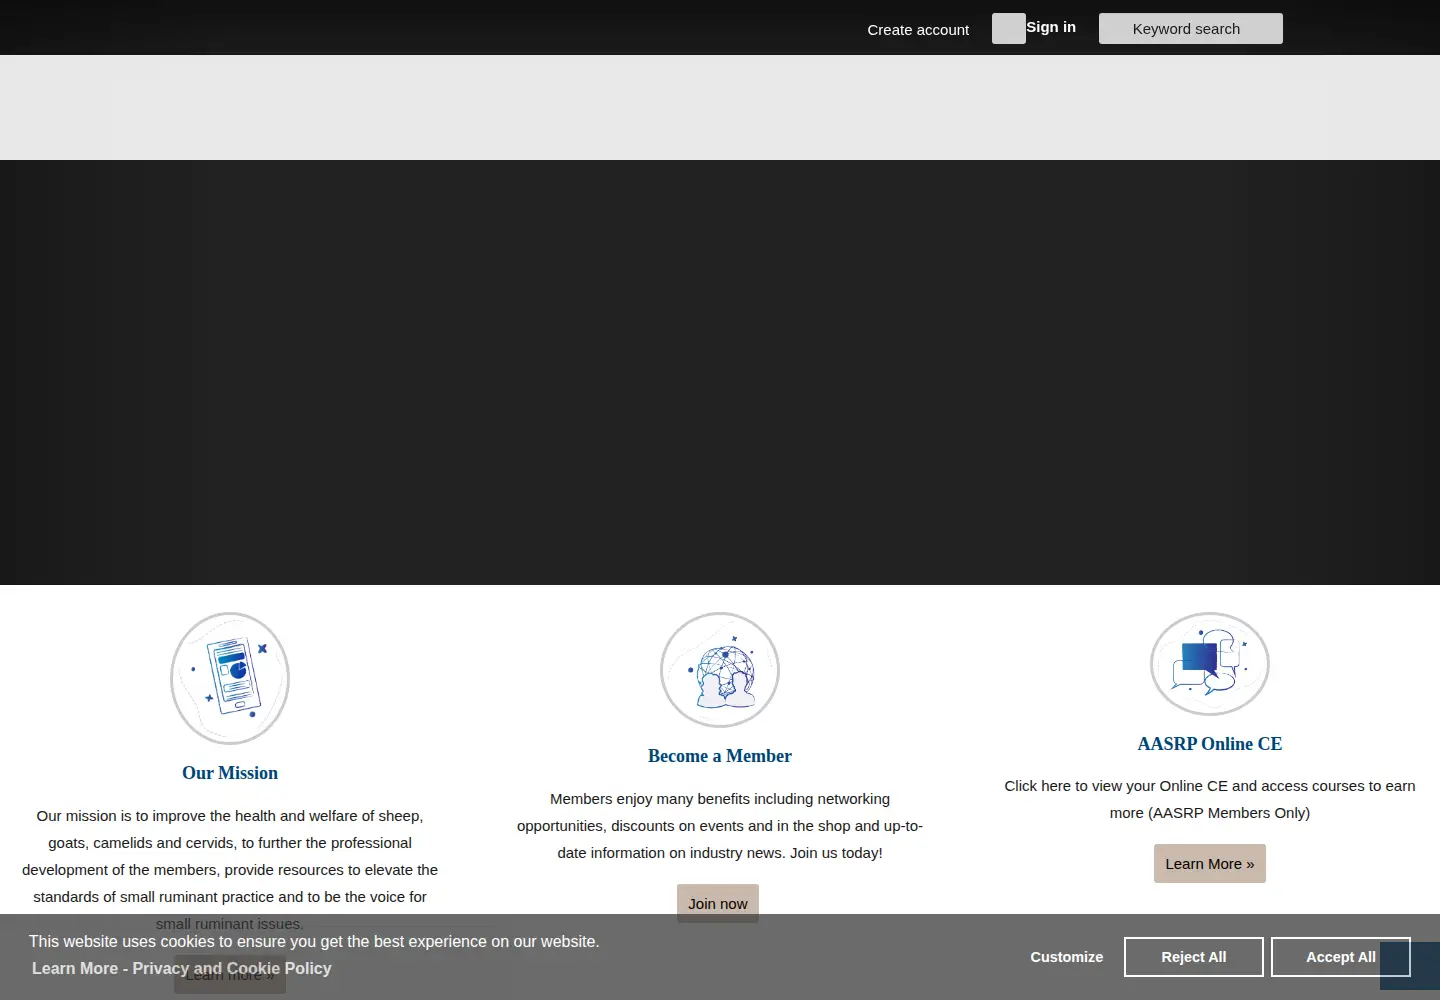Screen dimensions: 1440x1000
Task: Focus the Keyword search field
Action: point(1191,29)
